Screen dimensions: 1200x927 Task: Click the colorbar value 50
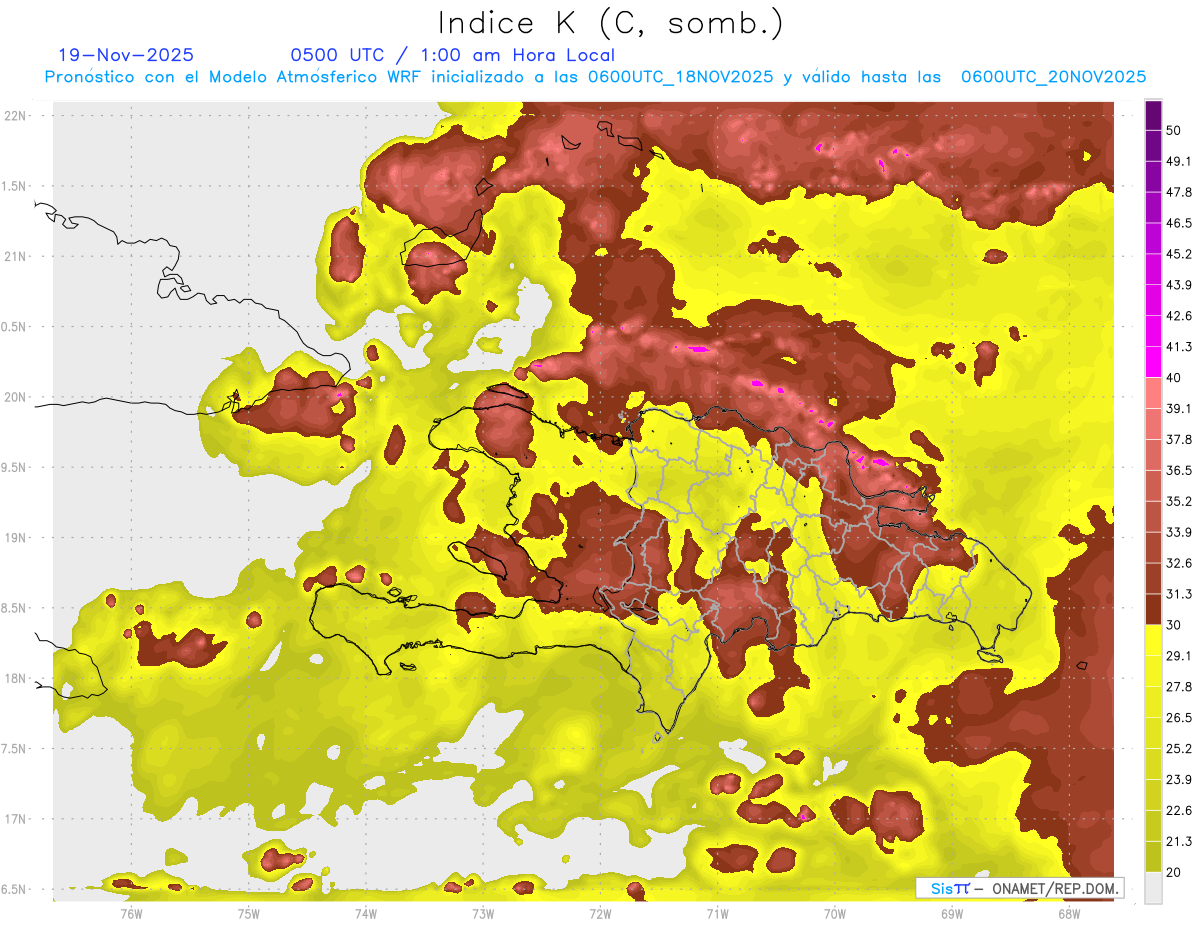coord(1174,130)
